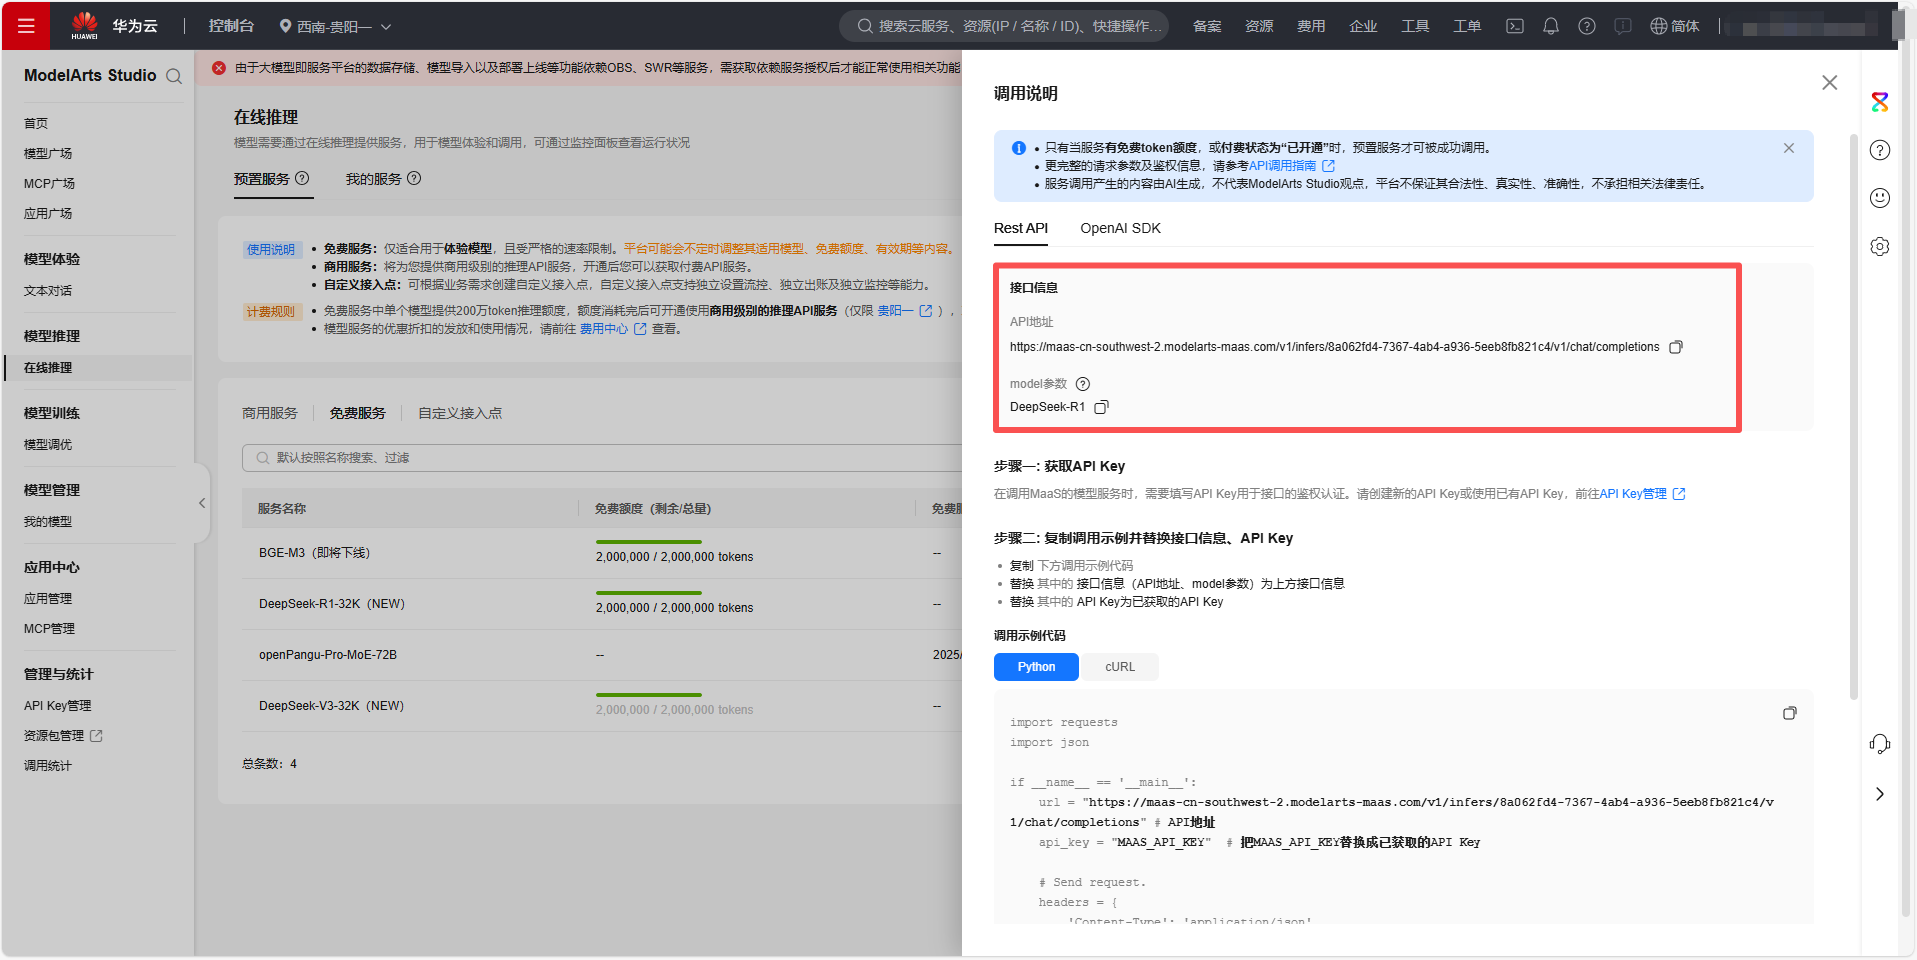Image resolution: width=1917 pixels, height=960 pixels.
Task: Copy the DeepSeek-R1 model parameter
Action: click(1101, 407)
